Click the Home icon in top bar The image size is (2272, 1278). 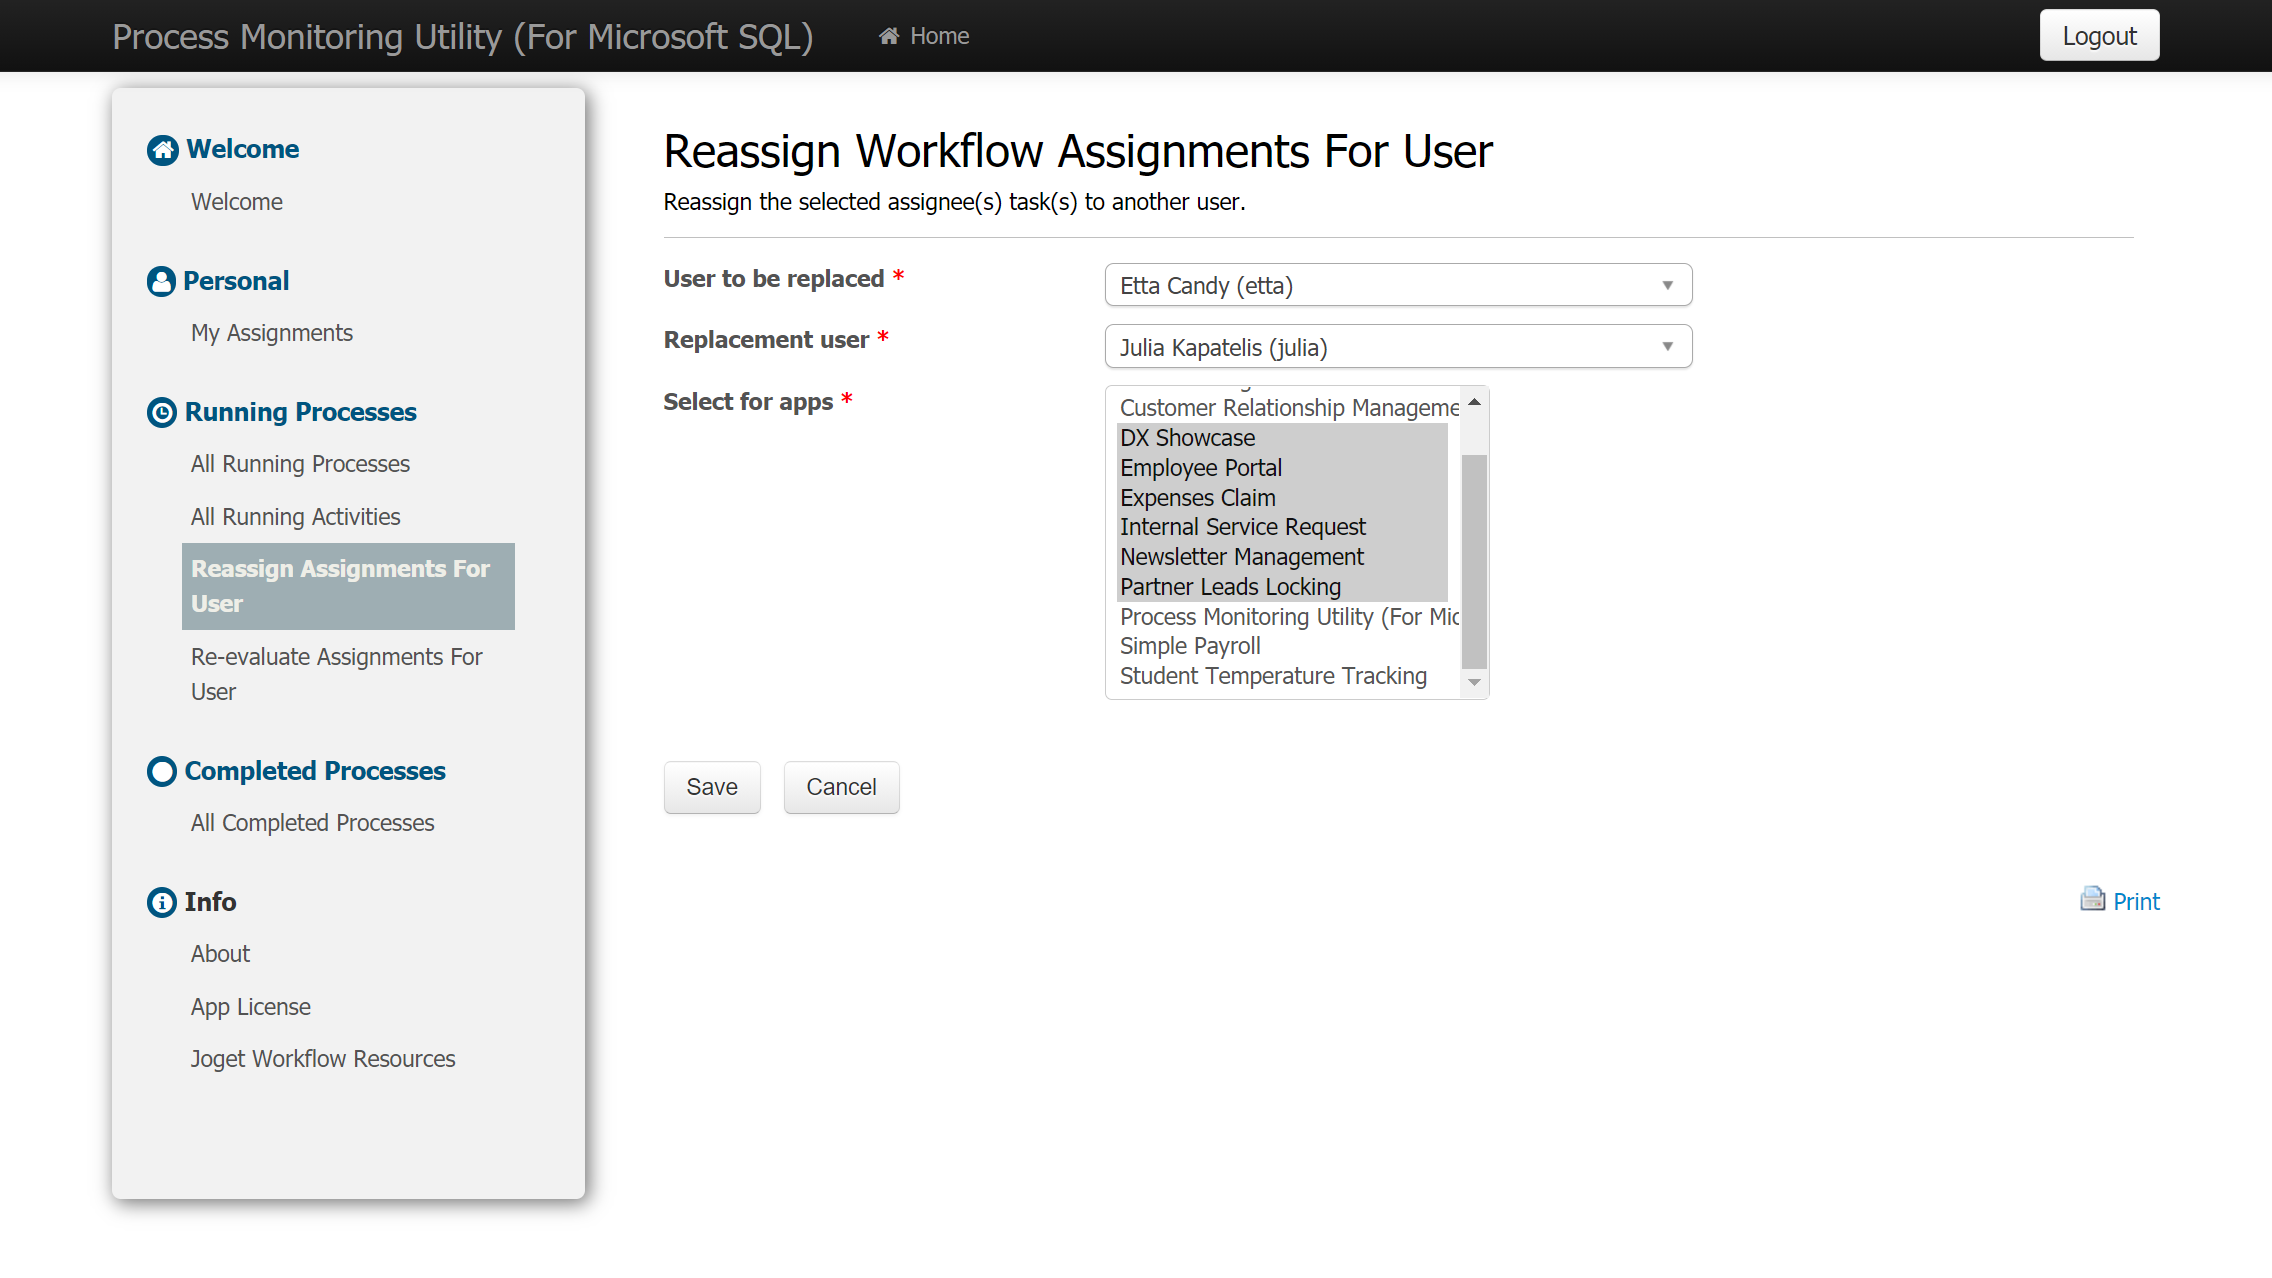[888, 36]
